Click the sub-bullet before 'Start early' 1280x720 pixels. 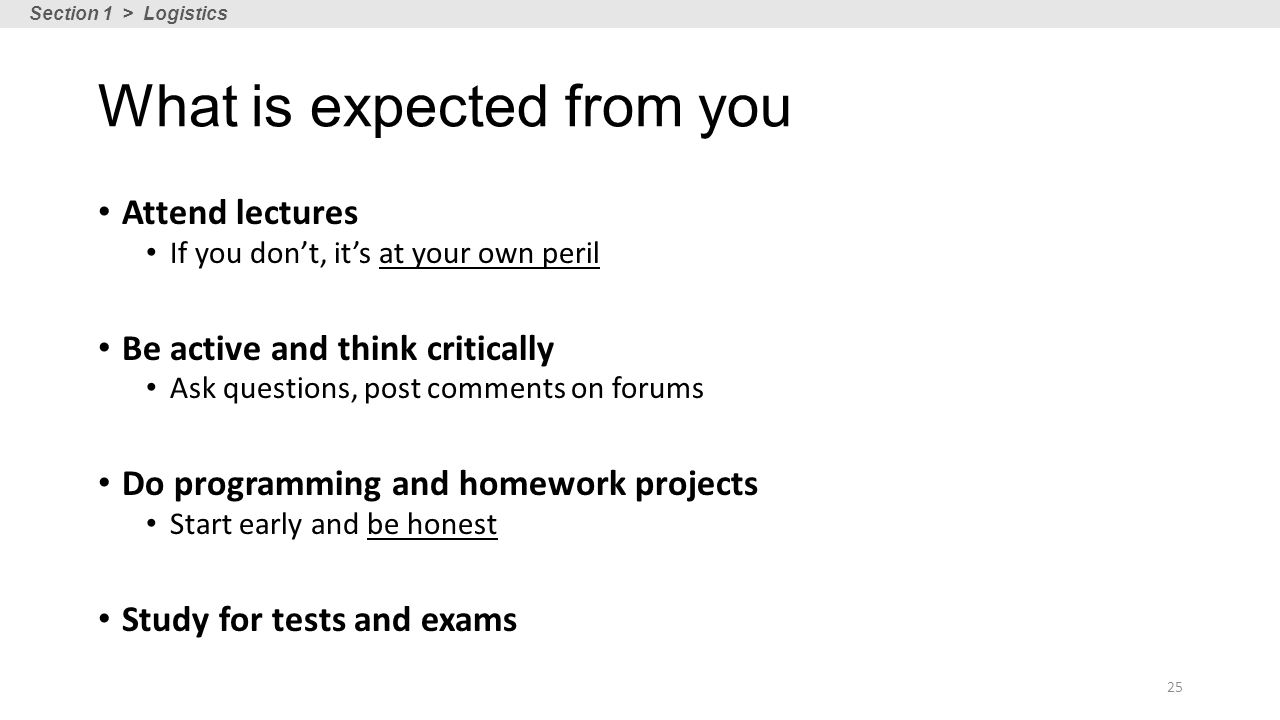152,524
